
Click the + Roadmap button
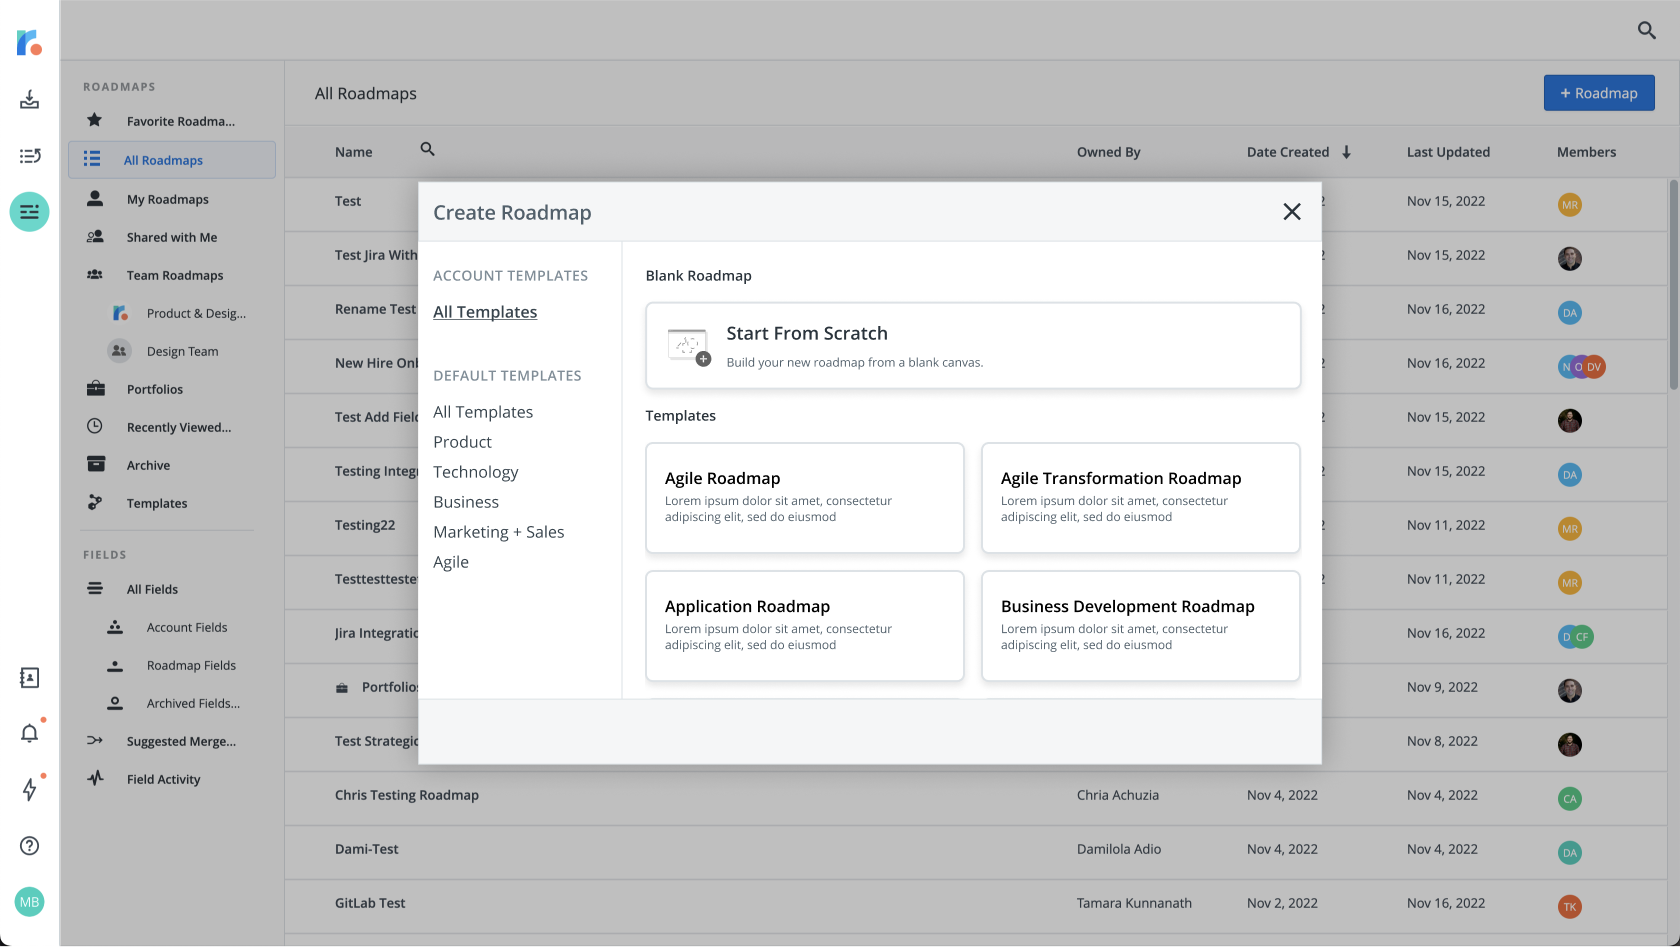point(1598,92)
